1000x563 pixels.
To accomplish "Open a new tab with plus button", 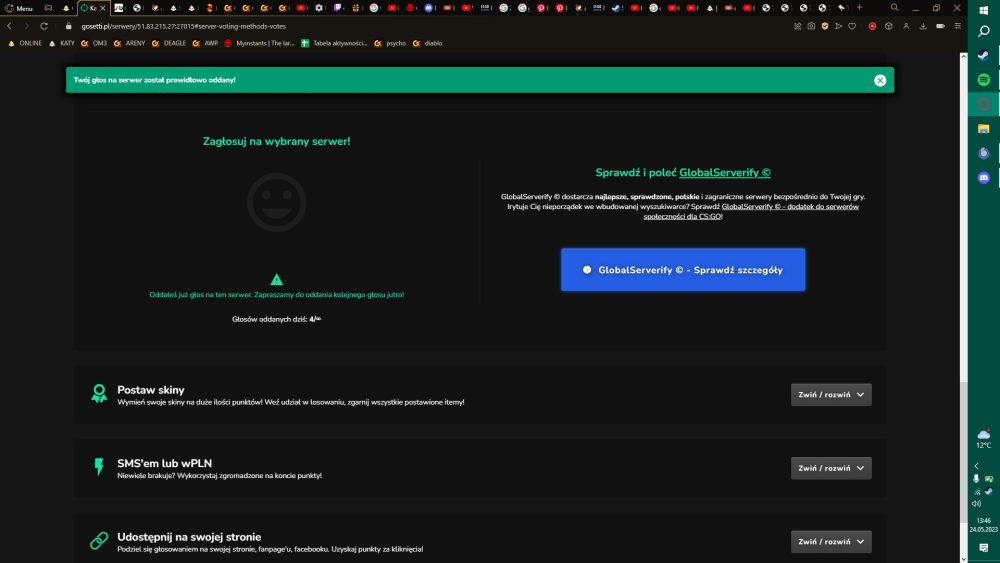I will (859, 8).
